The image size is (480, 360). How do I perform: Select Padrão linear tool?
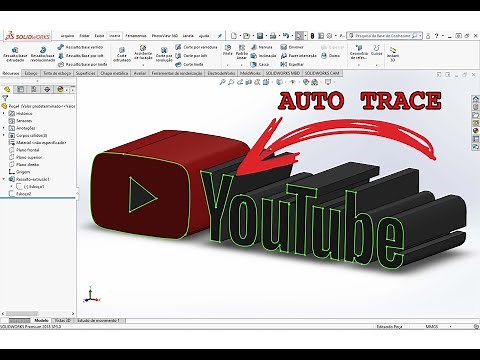[x=242, y=52]
